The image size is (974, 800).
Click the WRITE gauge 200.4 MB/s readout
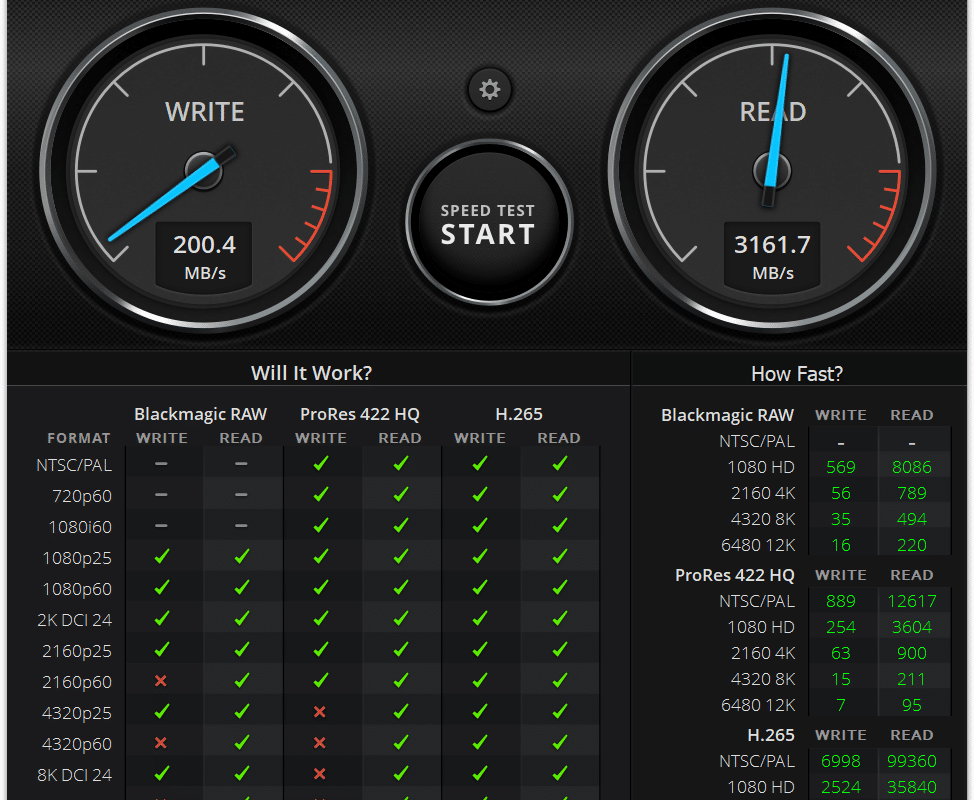(204, 256)
